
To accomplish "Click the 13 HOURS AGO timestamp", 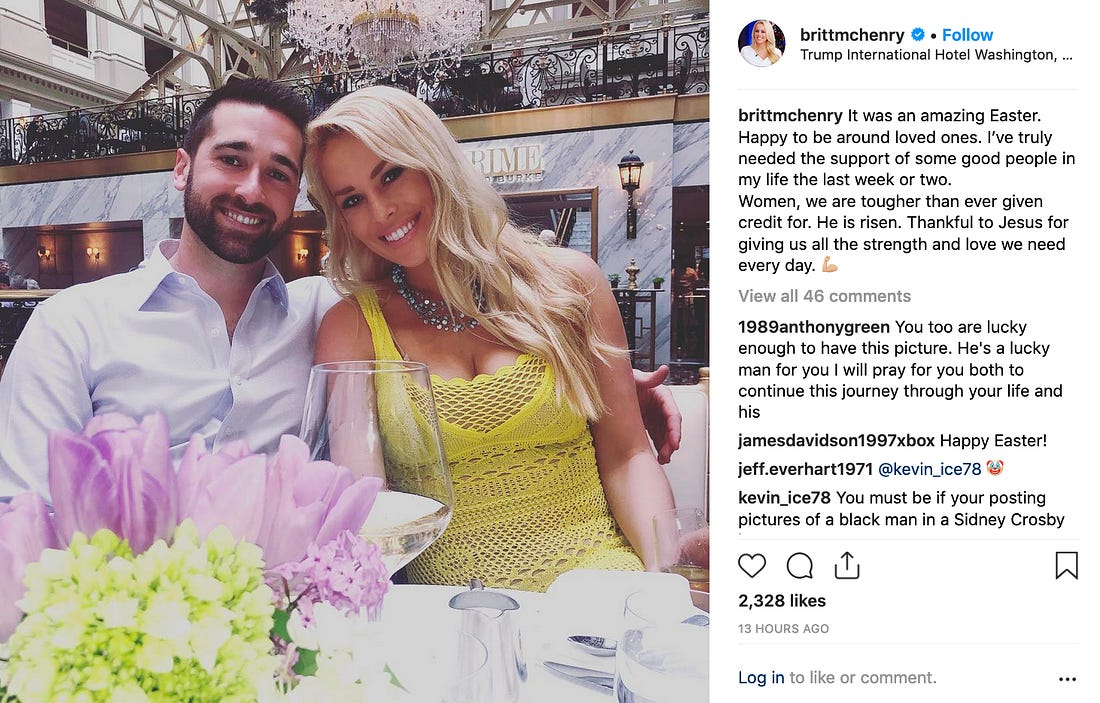I will [x=784, y=629].
